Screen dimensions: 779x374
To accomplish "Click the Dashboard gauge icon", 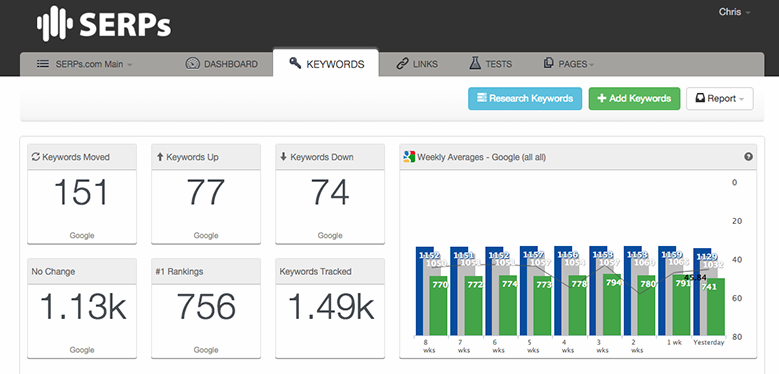I will (x=192, y=64).
